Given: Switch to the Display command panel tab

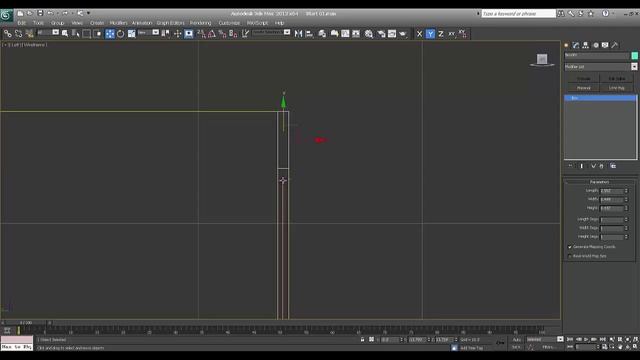Looking at the screenshot, I should (605, 45).
